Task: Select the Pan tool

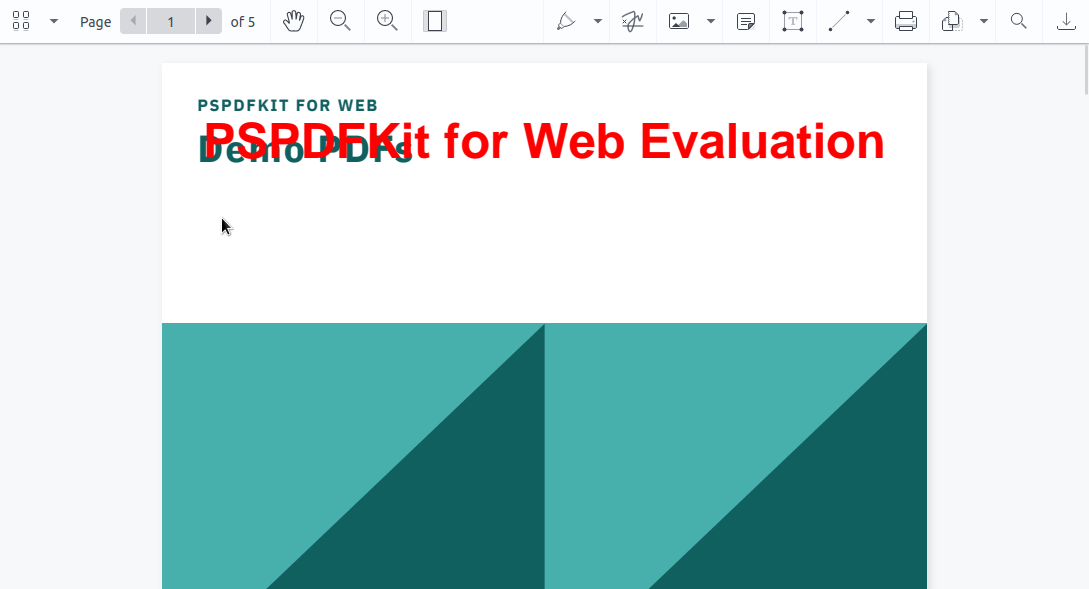Action: [294, 21]
